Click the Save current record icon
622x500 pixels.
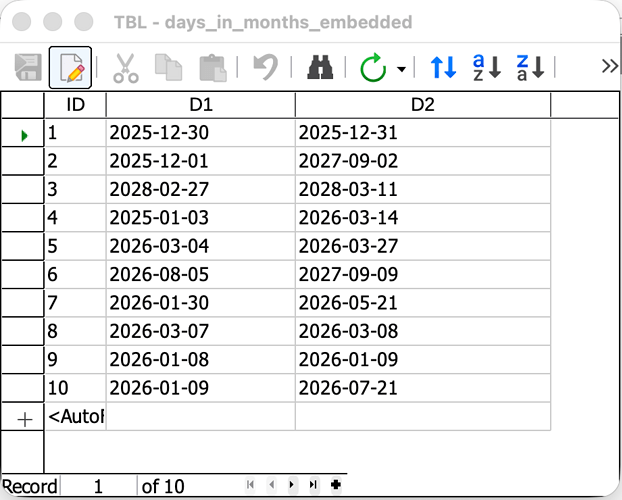(x=27, y=68)
